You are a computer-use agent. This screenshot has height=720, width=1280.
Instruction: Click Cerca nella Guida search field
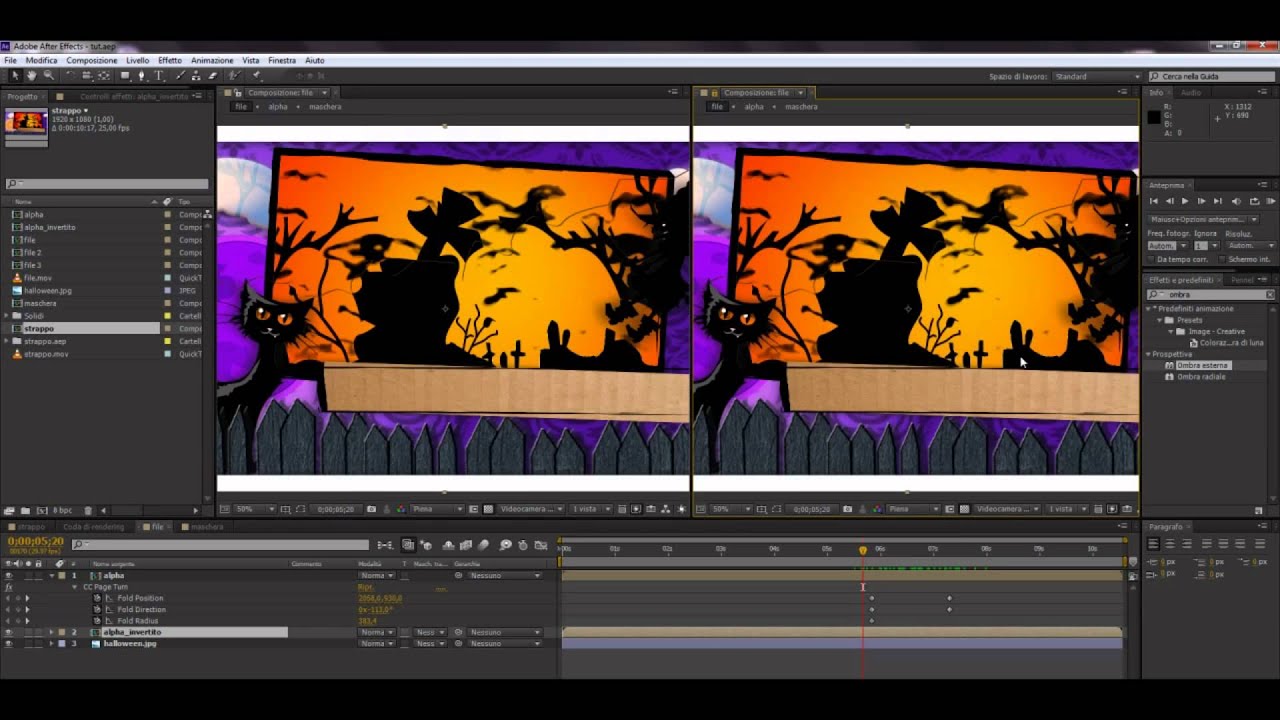click(1211, 76)
